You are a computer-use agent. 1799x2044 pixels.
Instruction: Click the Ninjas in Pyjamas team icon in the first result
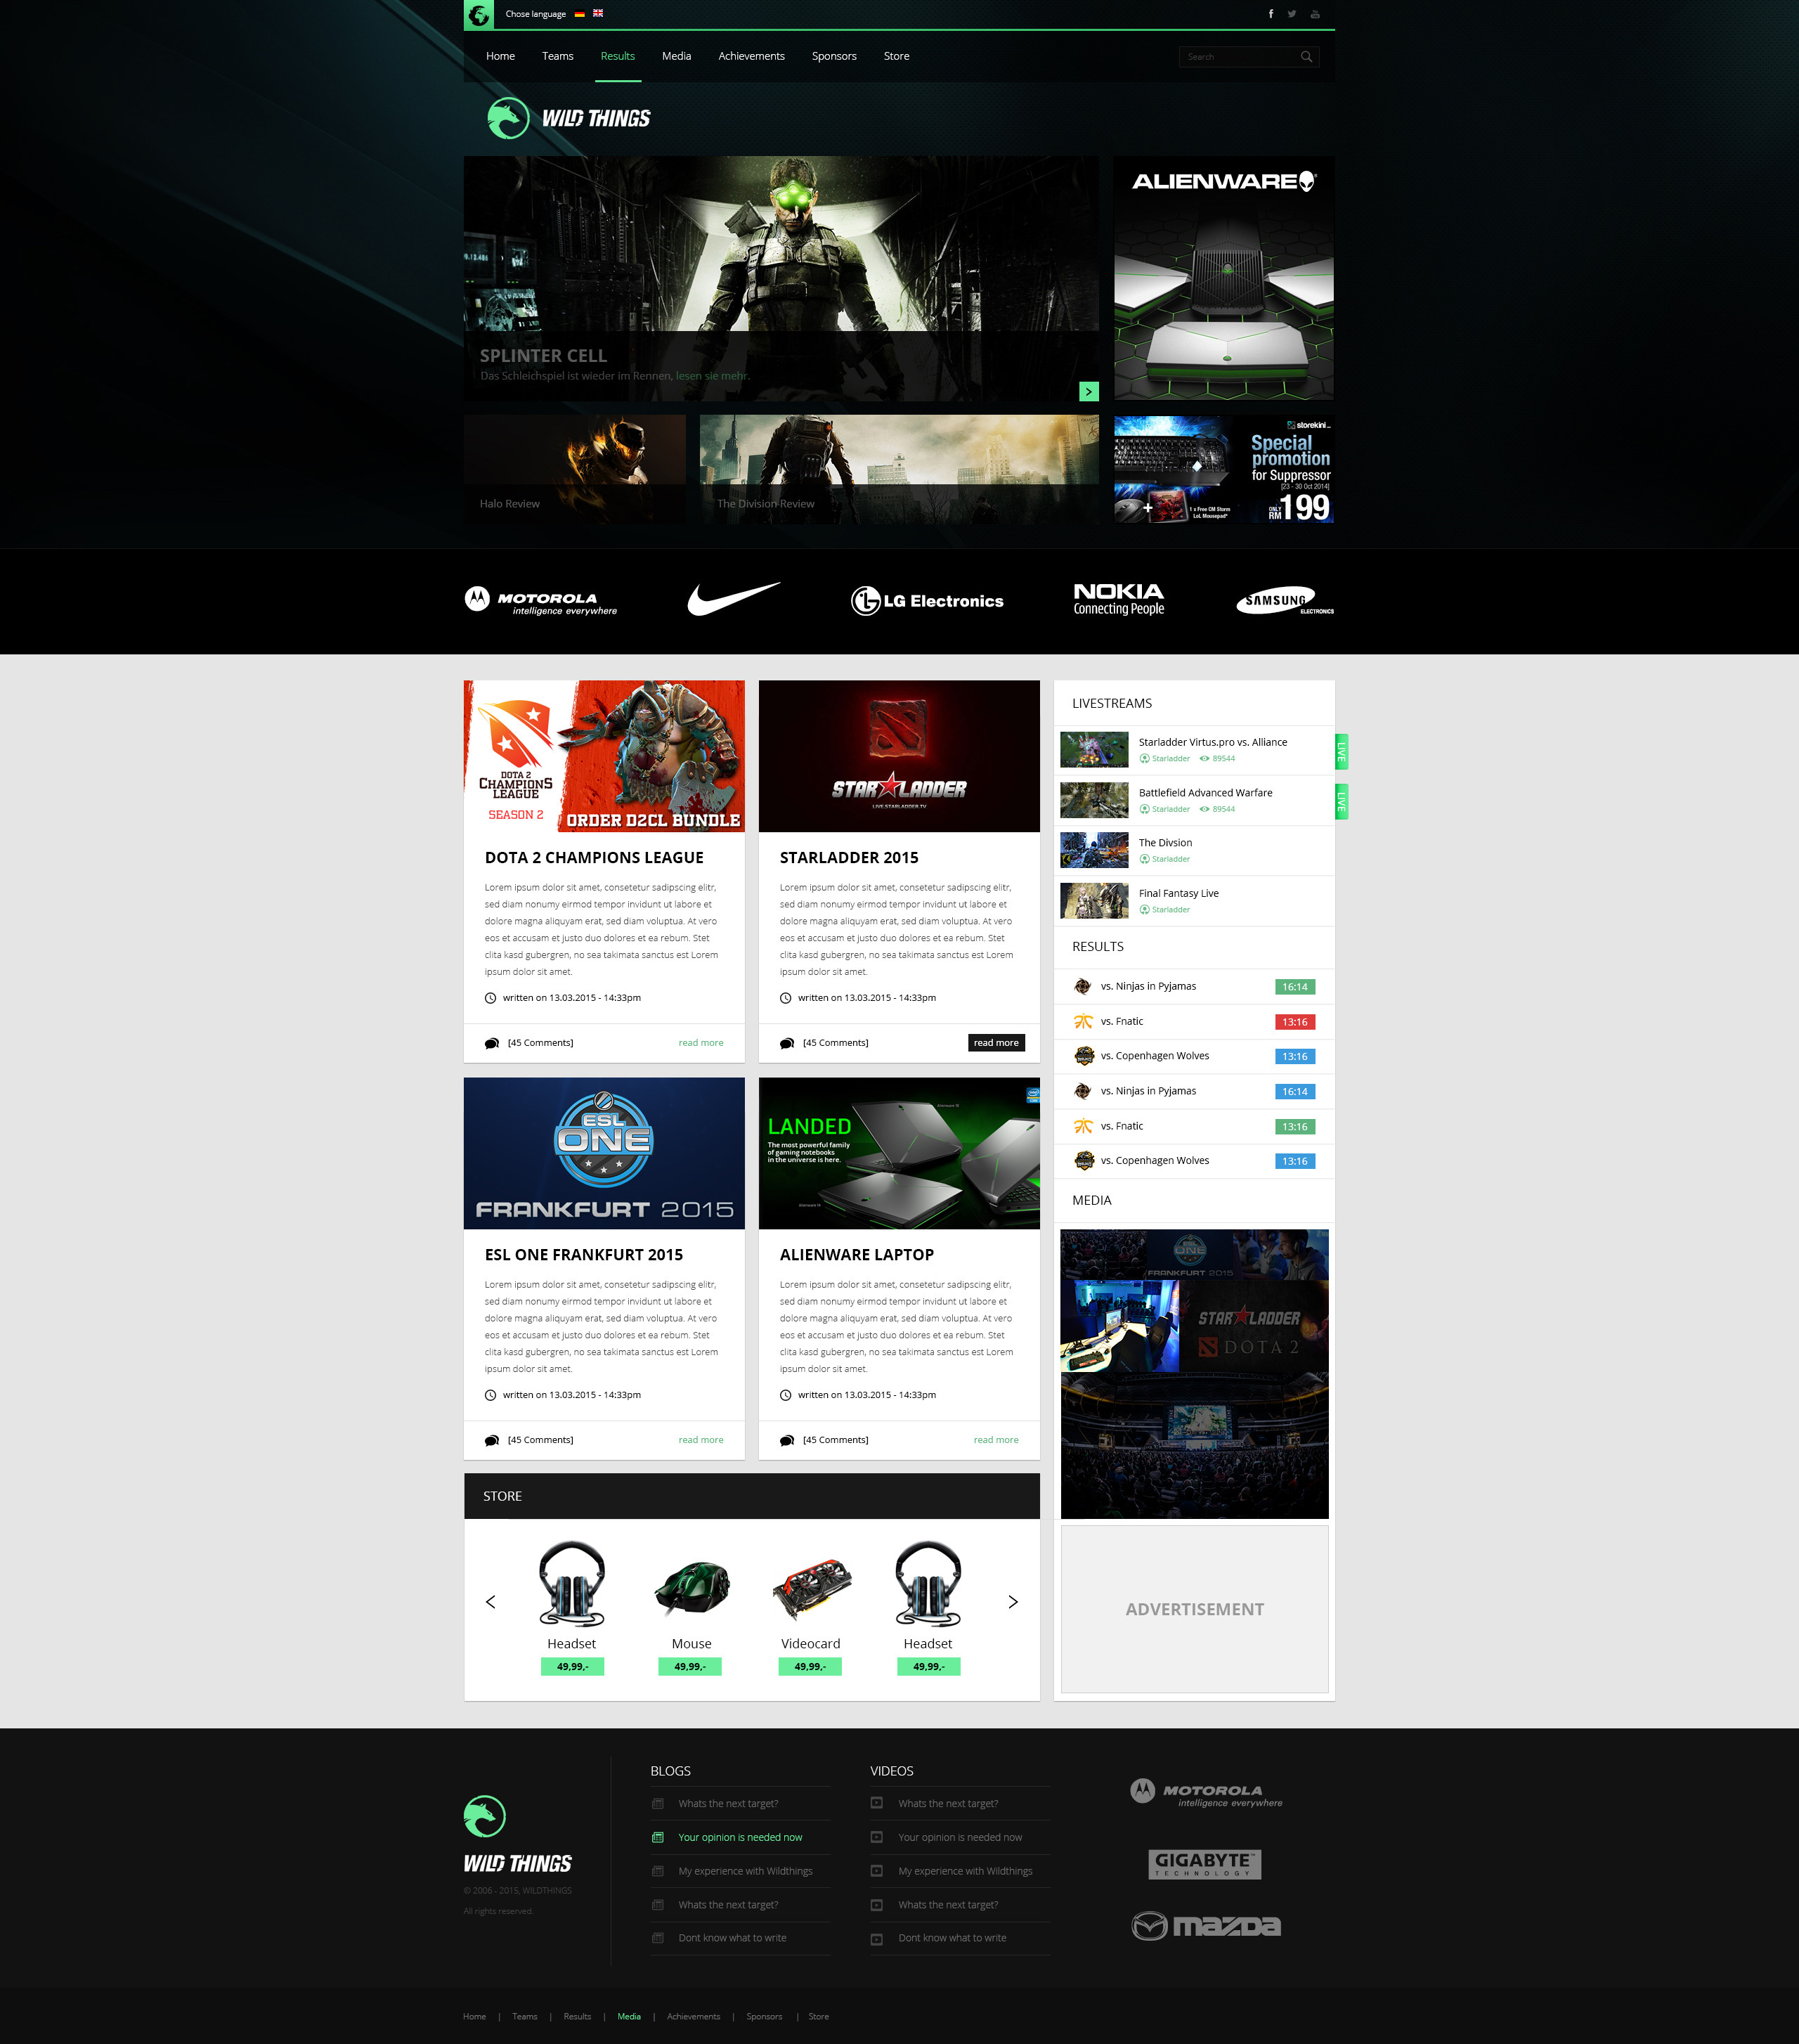[x=1083, y=987]
